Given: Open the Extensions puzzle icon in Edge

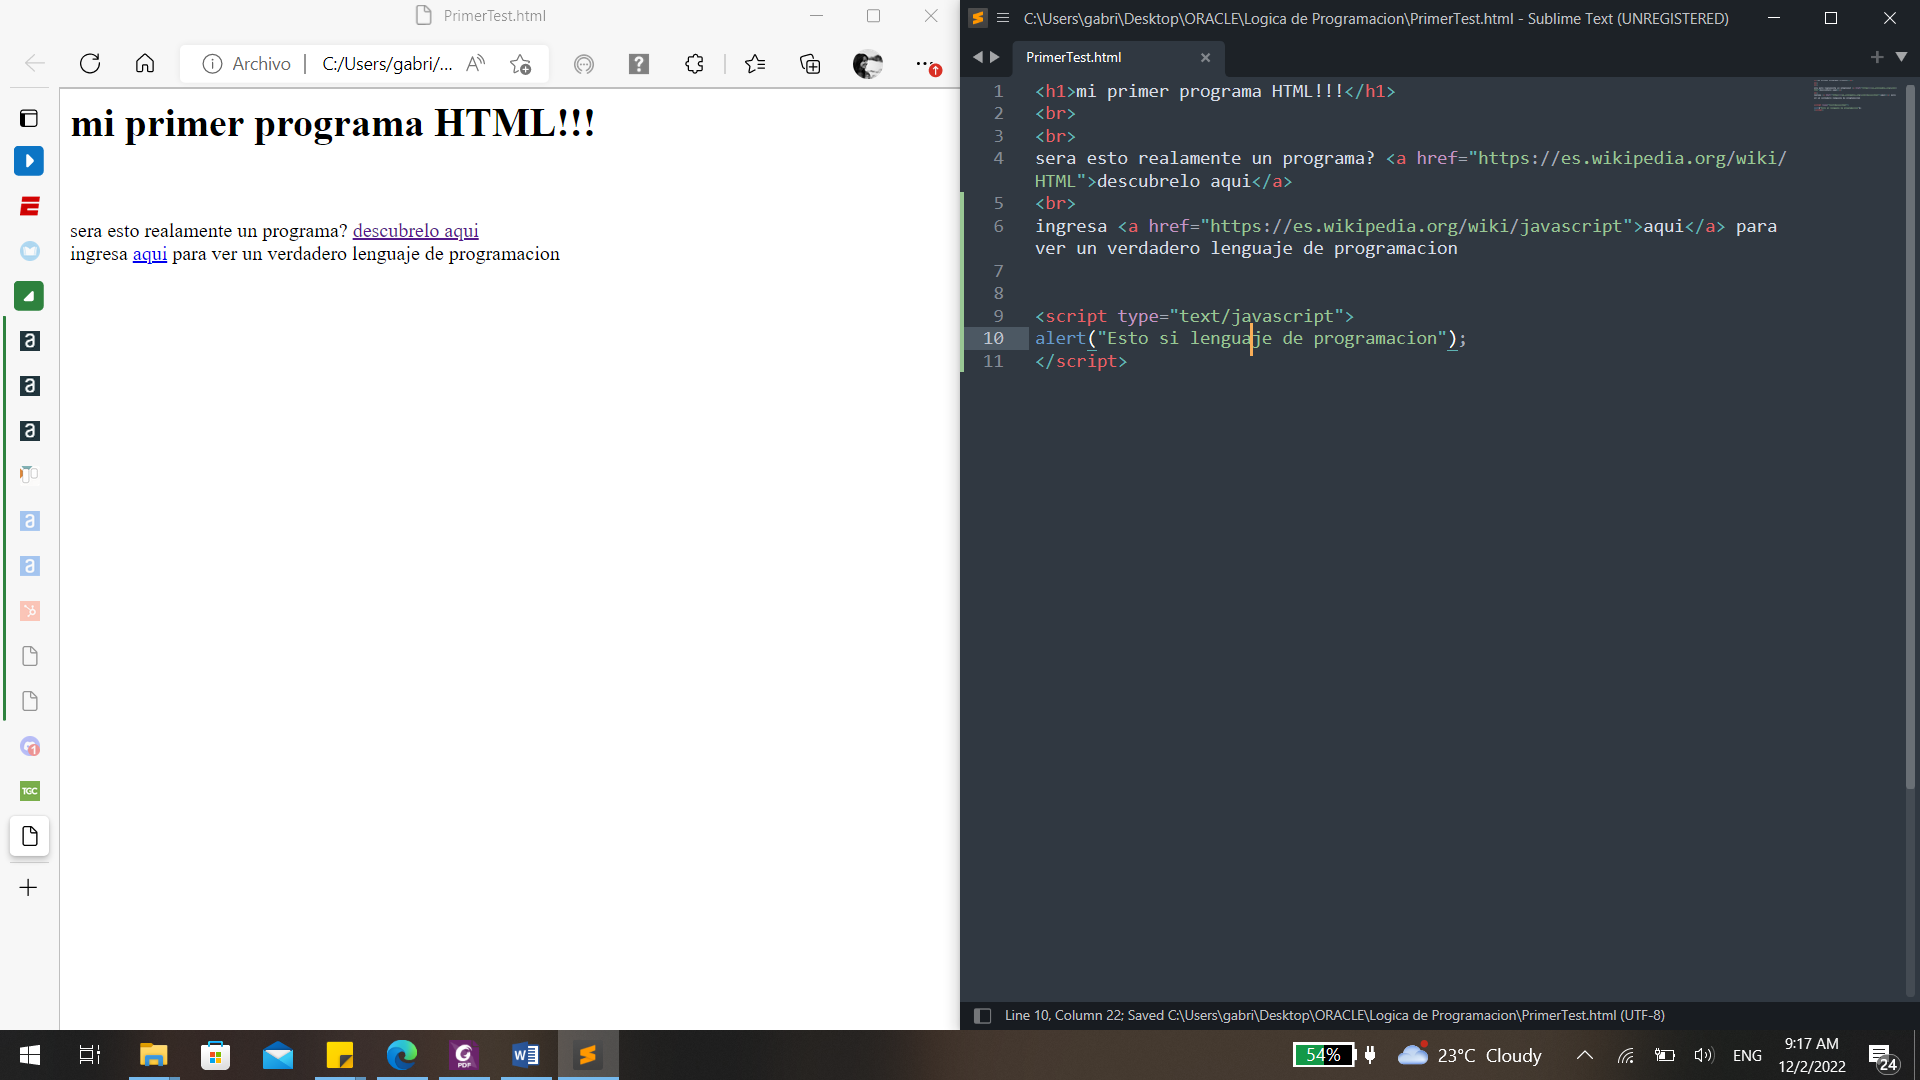Looking at the screenshot, I should 695,64.
